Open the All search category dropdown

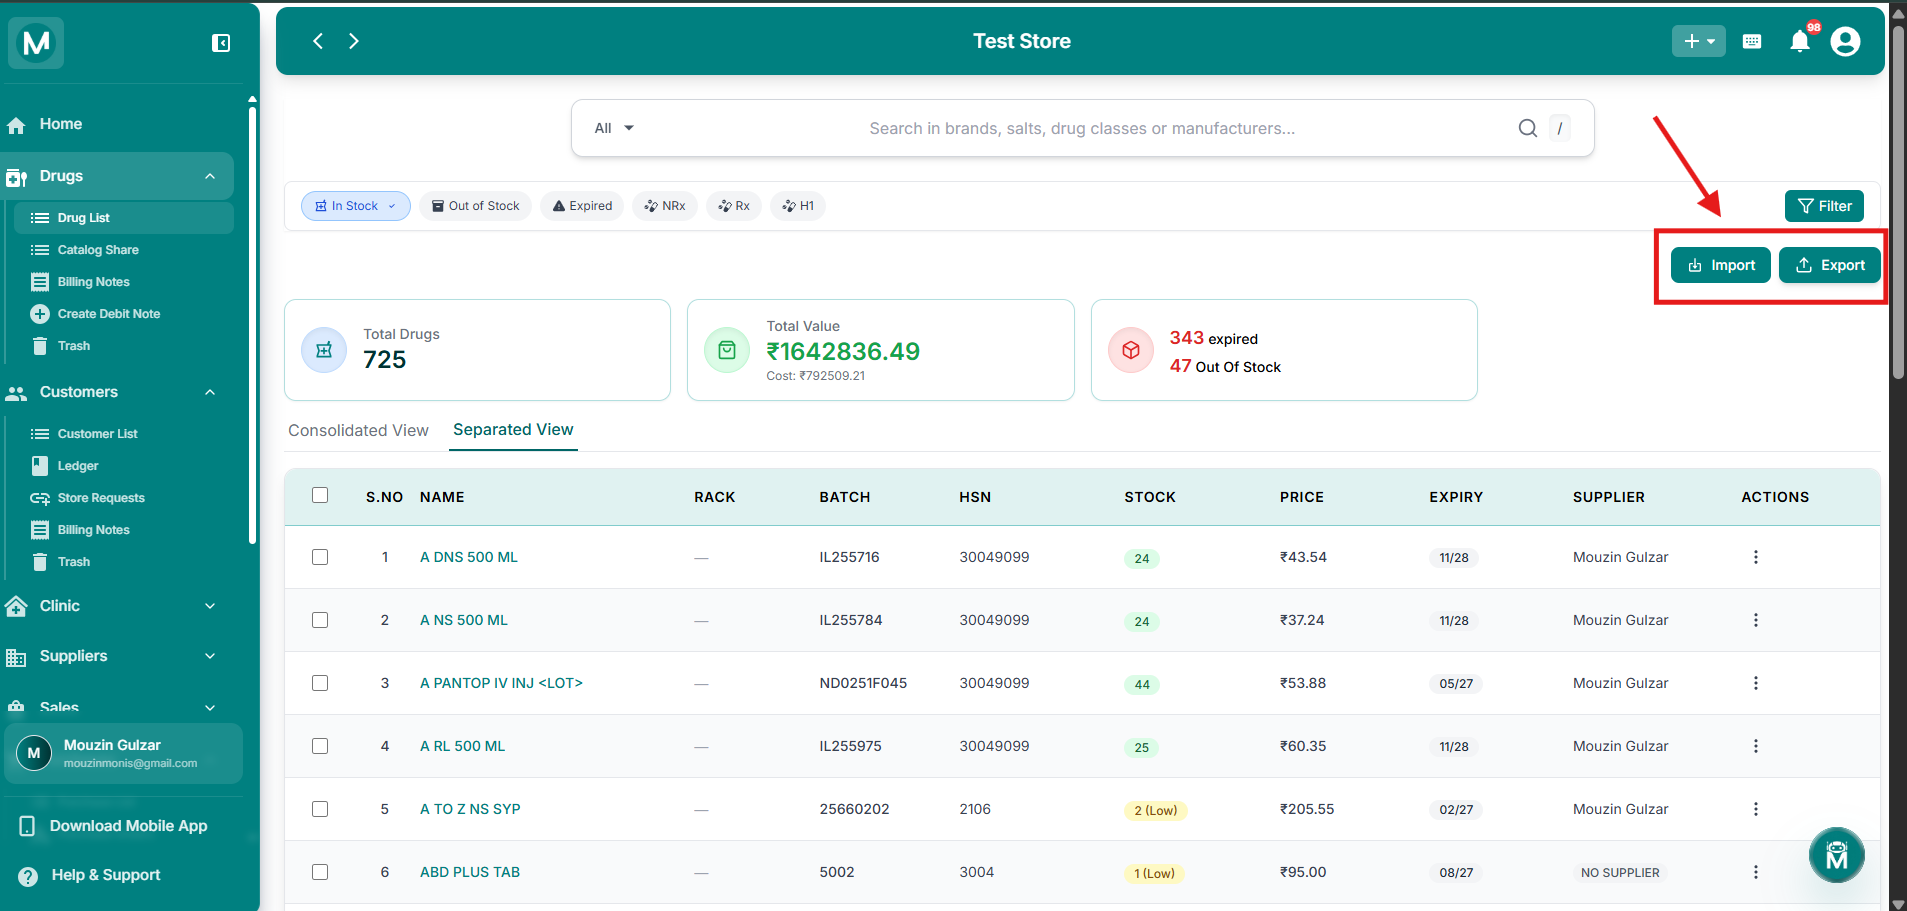point(614,128)
